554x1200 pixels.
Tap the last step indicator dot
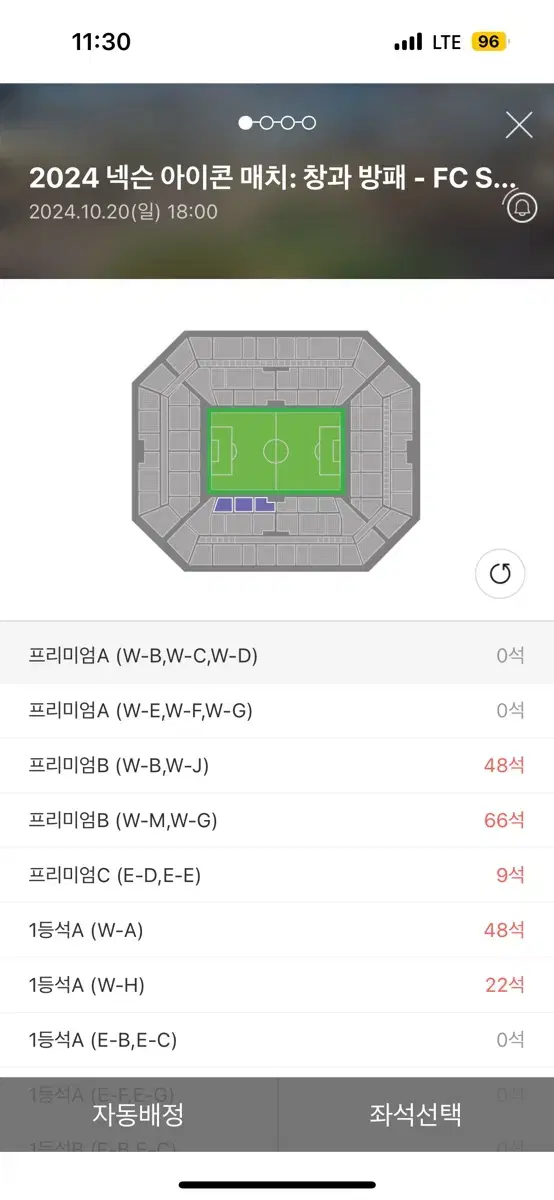coord(309,123)
